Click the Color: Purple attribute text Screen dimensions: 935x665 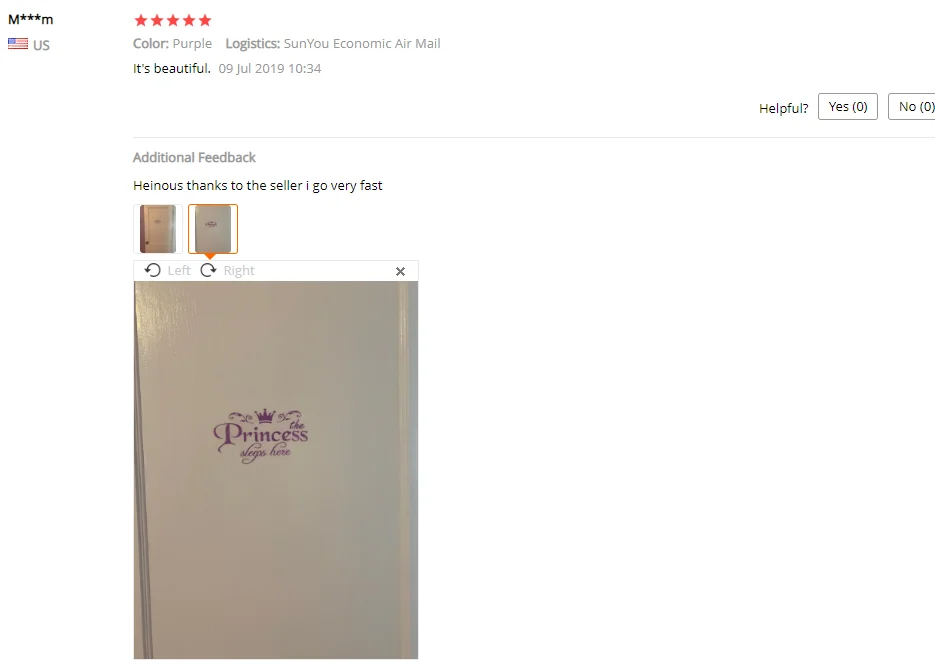tap(172, 44)
